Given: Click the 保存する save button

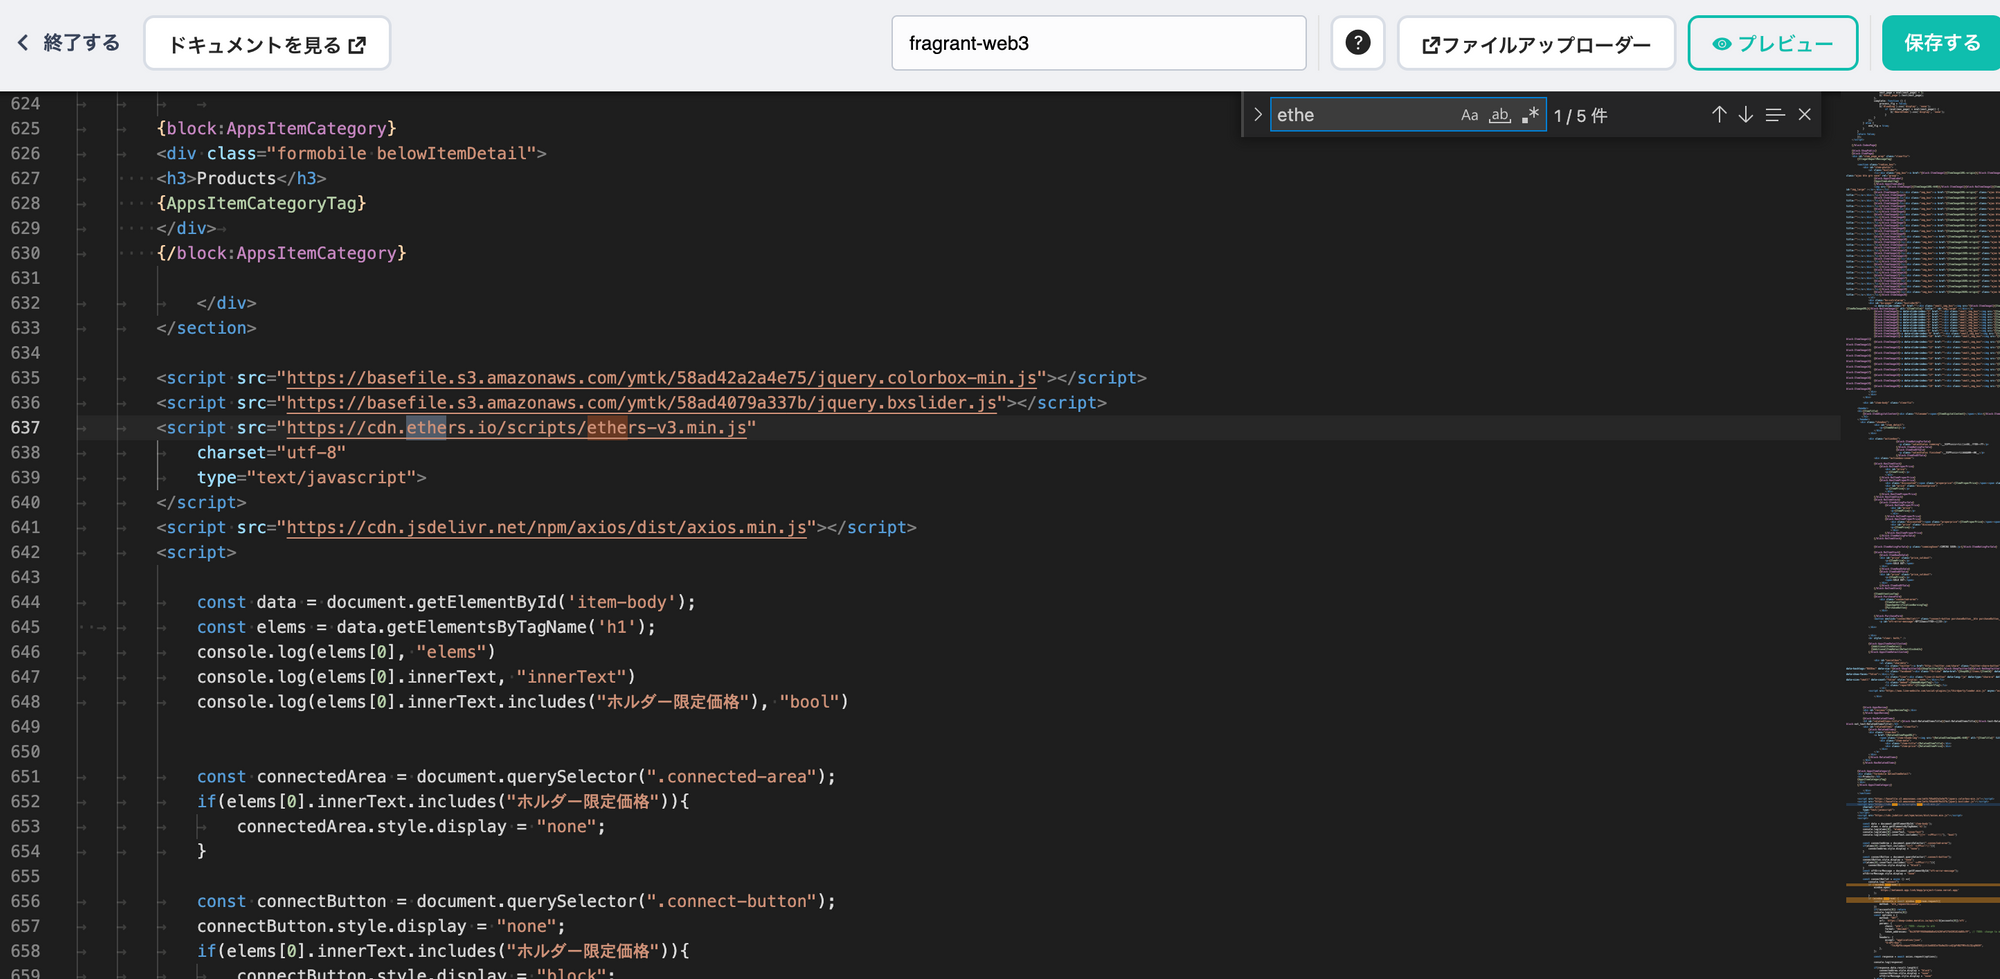Looking at the screenshot, I should [x=1941, y=43].
